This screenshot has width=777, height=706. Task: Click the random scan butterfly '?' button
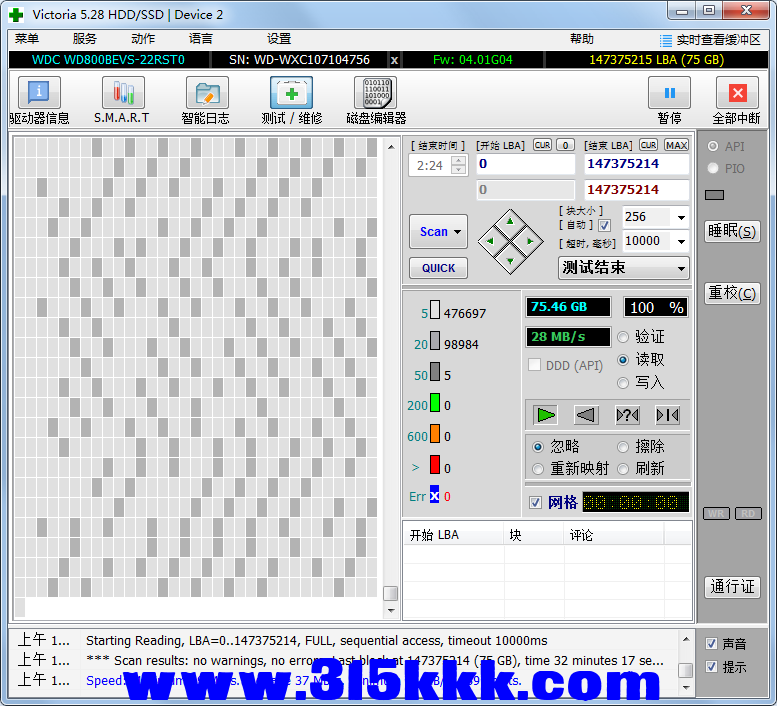click(627, 415)
